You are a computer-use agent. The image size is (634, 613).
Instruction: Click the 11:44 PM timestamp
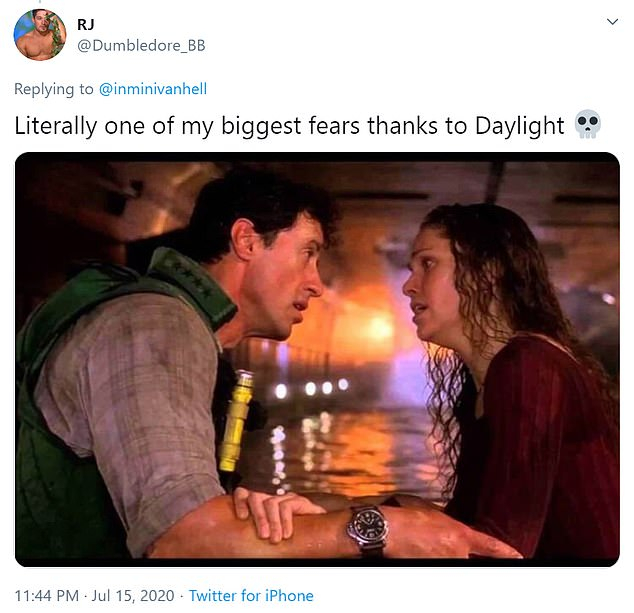click(47, 596)
